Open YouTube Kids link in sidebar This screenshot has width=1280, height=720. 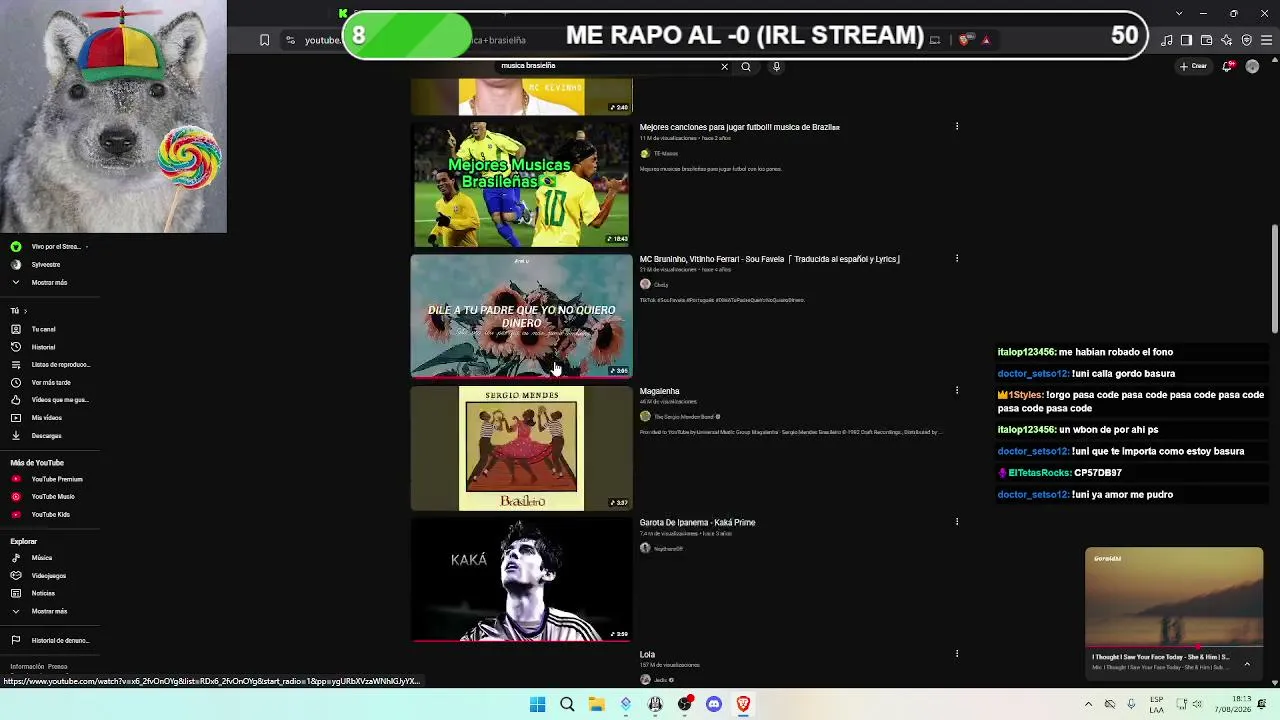(x=50, y=514)
